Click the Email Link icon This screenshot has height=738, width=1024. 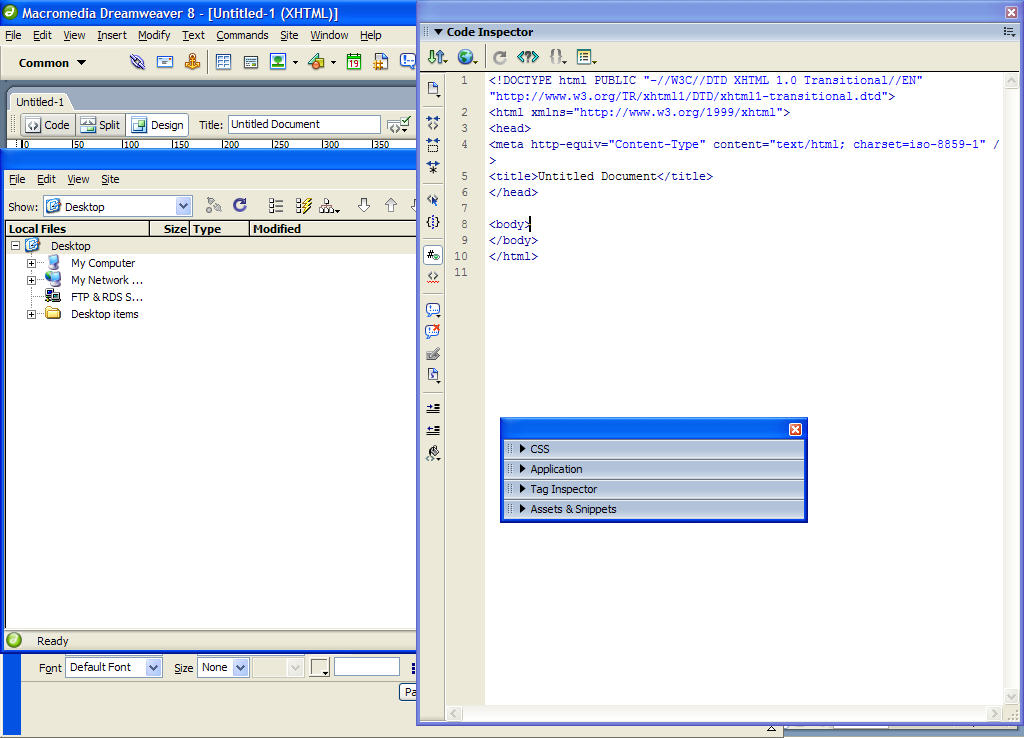165,62
